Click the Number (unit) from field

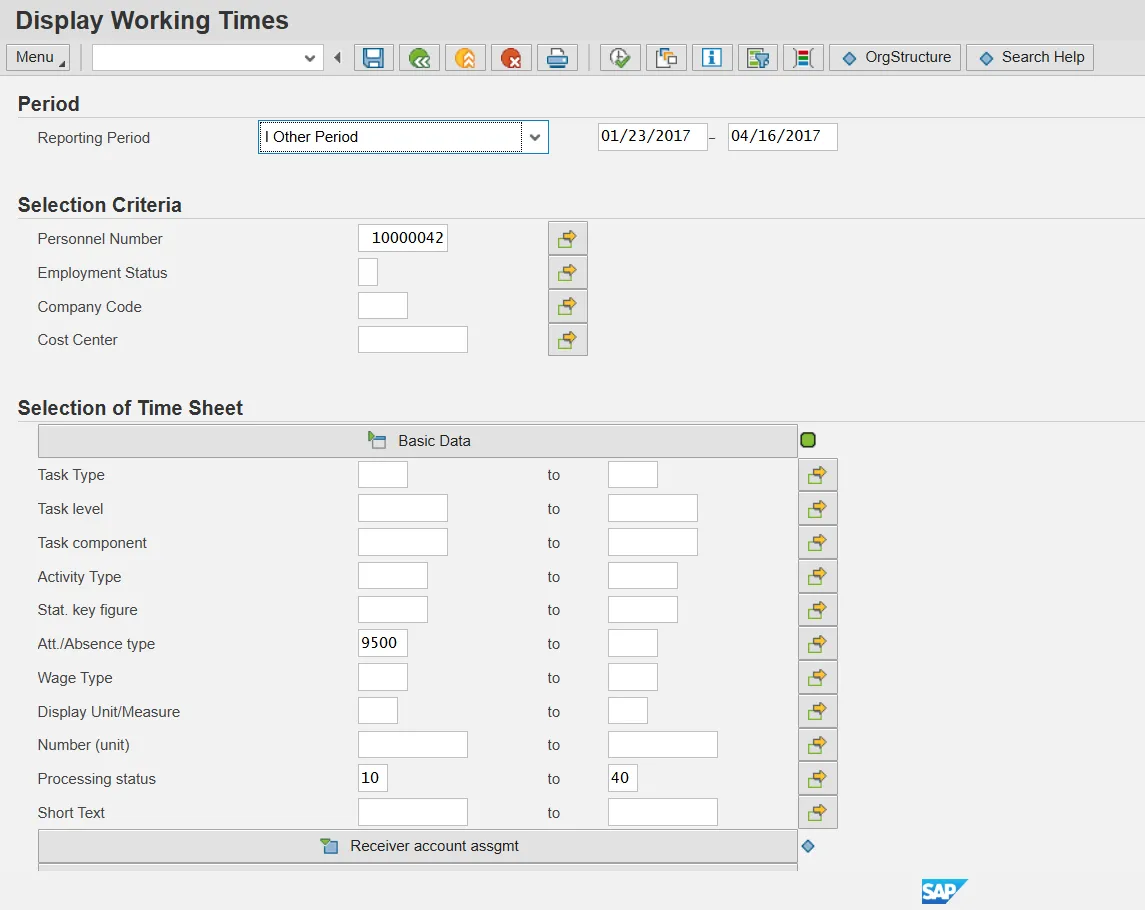point(413,745)
